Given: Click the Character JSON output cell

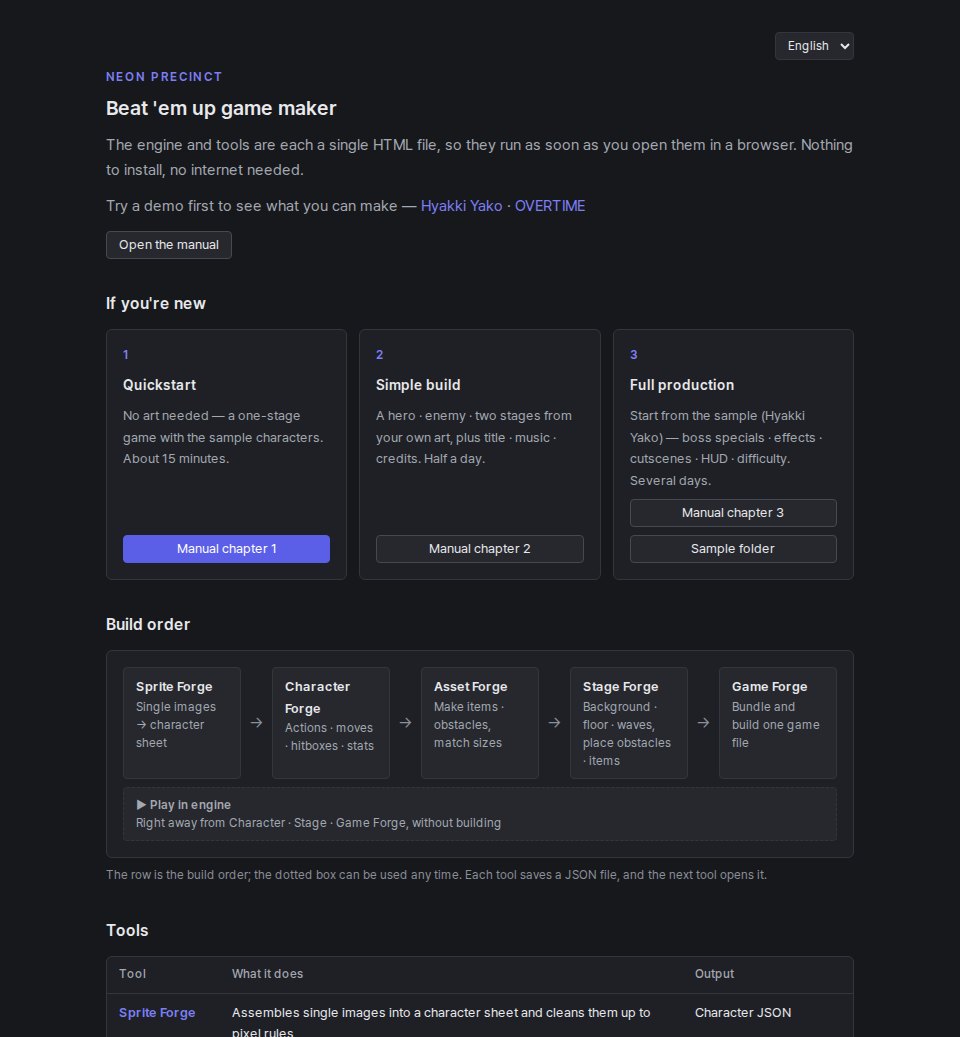Looking at the screenshot, I should (742, 1013).
